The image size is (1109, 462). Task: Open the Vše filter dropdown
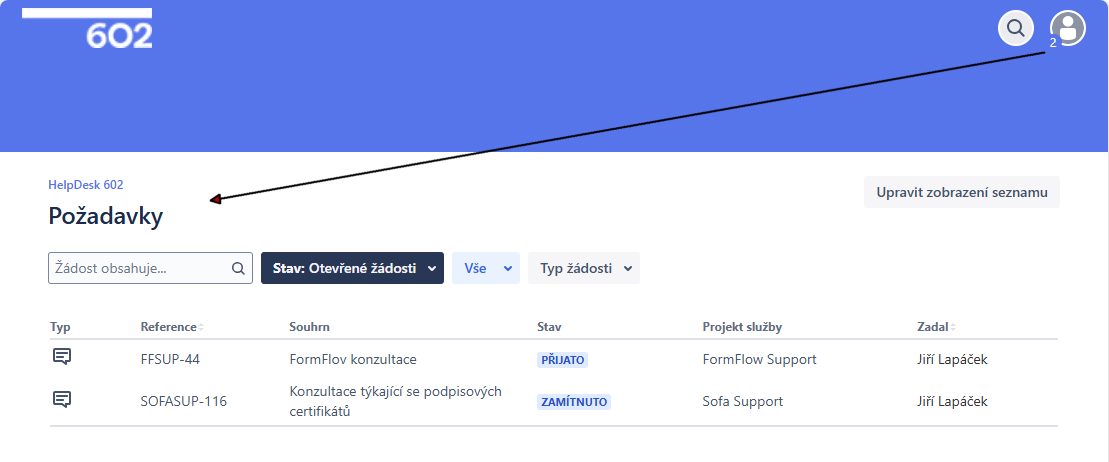pos(486,268)
